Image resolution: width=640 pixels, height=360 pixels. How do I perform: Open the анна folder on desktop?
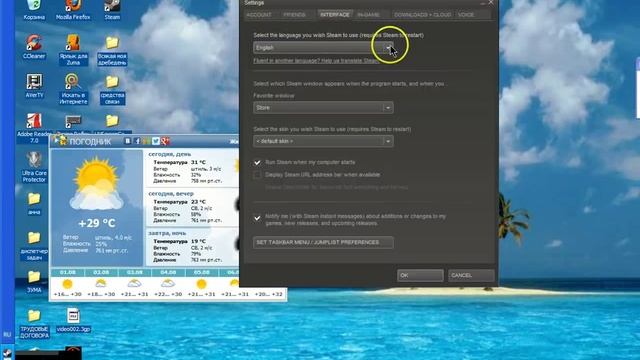click(34, 204)
